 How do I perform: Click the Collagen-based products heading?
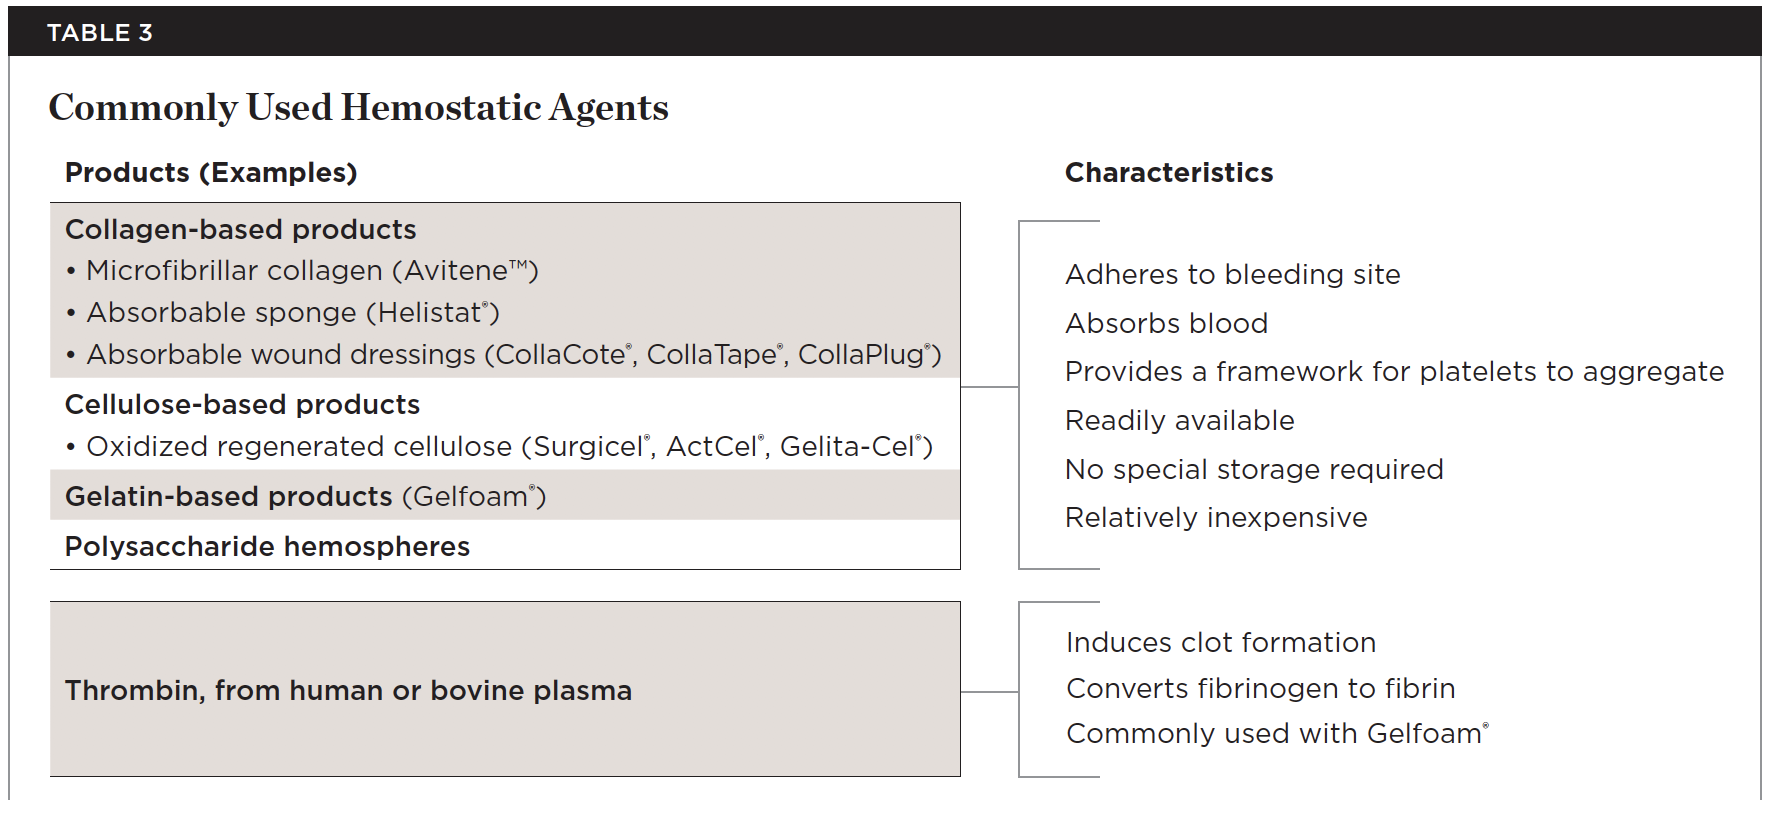point(240,230)
